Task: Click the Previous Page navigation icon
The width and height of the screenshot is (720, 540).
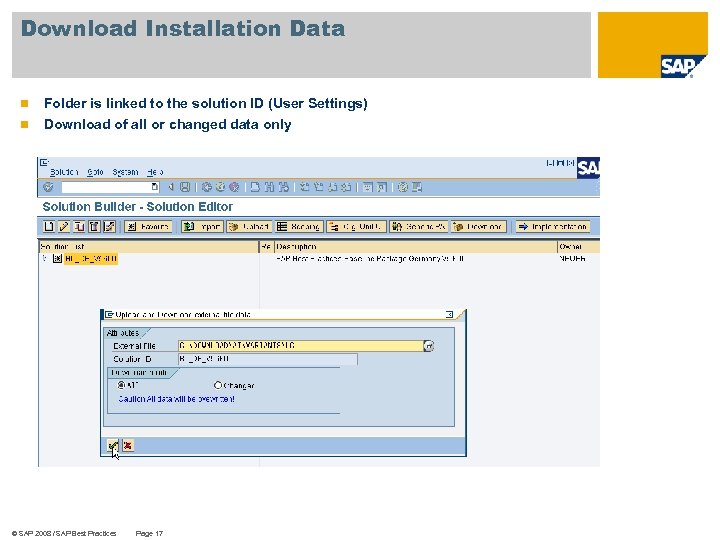Action: click(319, 187)
